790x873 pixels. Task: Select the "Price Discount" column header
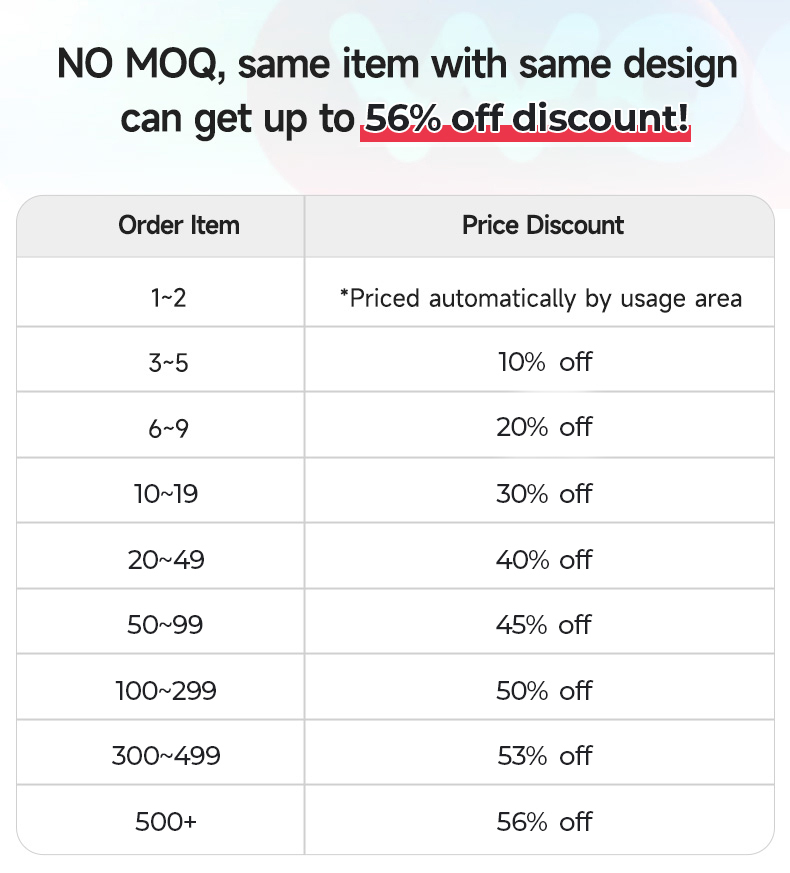[x=543, y=225]
